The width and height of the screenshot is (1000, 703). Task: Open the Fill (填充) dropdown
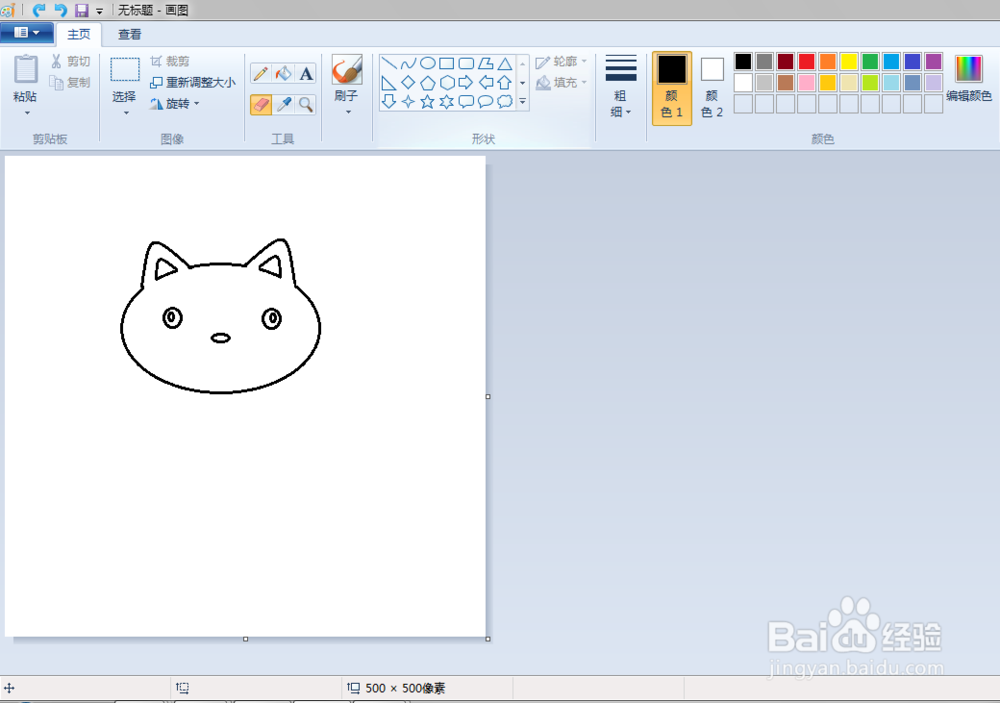(561, 82)
